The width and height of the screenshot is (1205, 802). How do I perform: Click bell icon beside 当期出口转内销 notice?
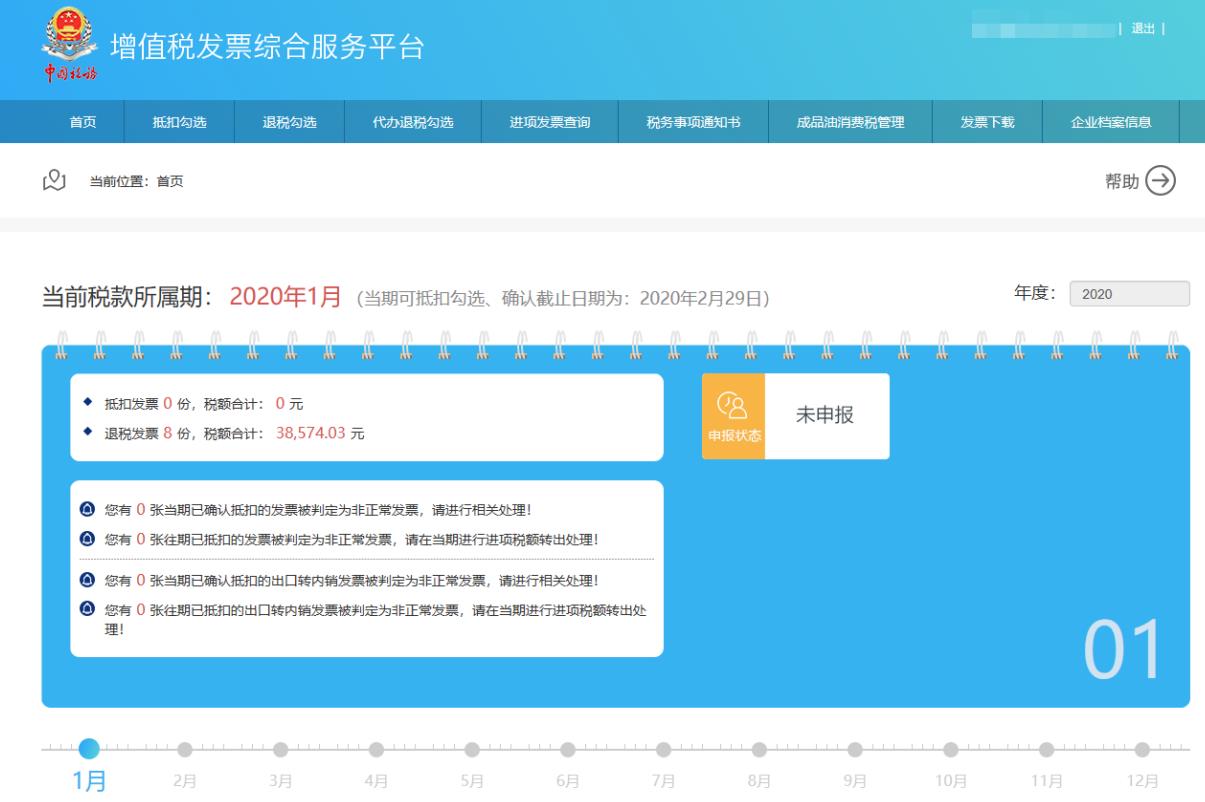(x=87, y=580)
